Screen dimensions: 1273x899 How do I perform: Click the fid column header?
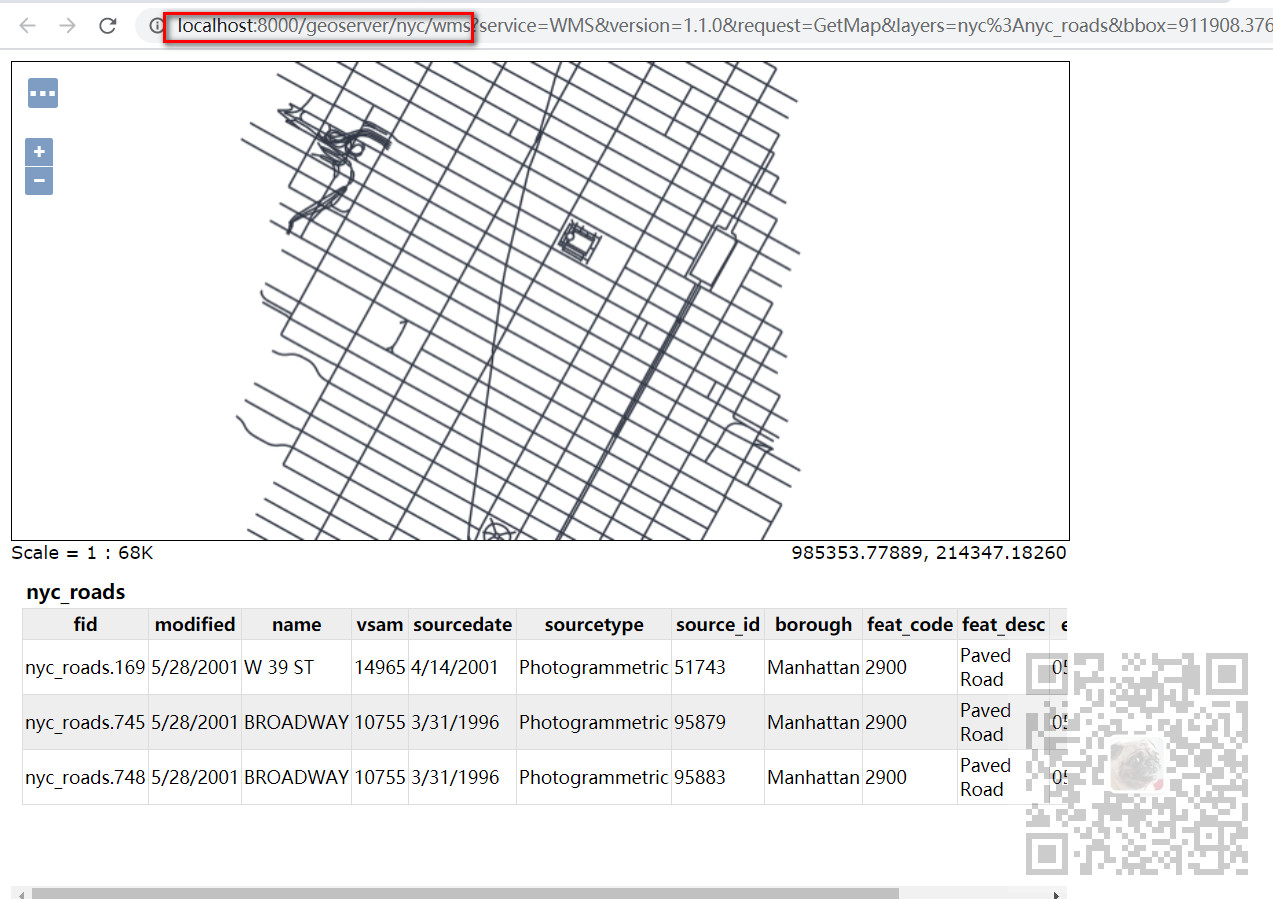pos(85,625)
